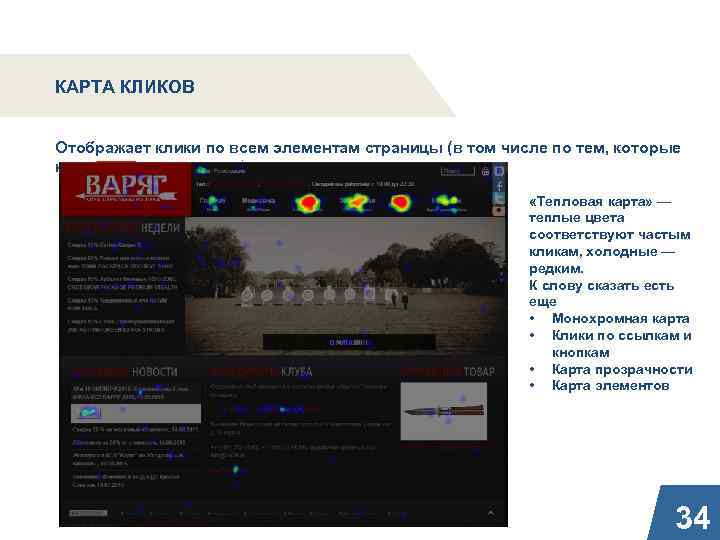Click the slide number 34
Screen dimensions: 720x540
click(x=692, y=518)
